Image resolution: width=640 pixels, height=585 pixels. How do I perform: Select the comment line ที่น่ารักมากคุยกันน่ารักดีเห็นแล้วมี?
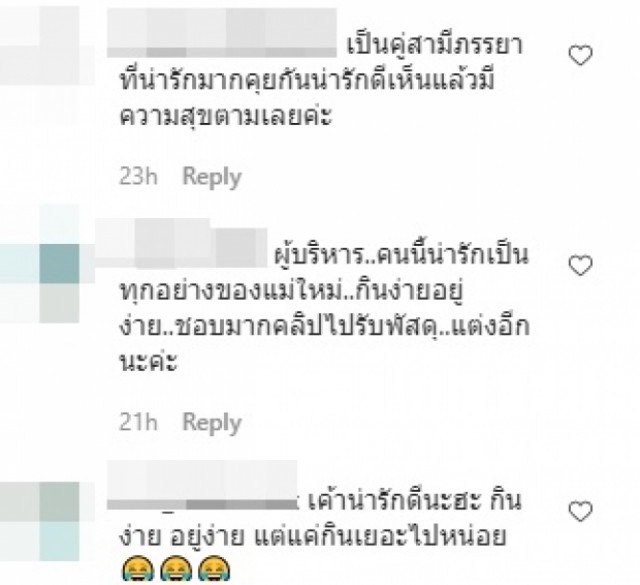[x=307, y=79]
